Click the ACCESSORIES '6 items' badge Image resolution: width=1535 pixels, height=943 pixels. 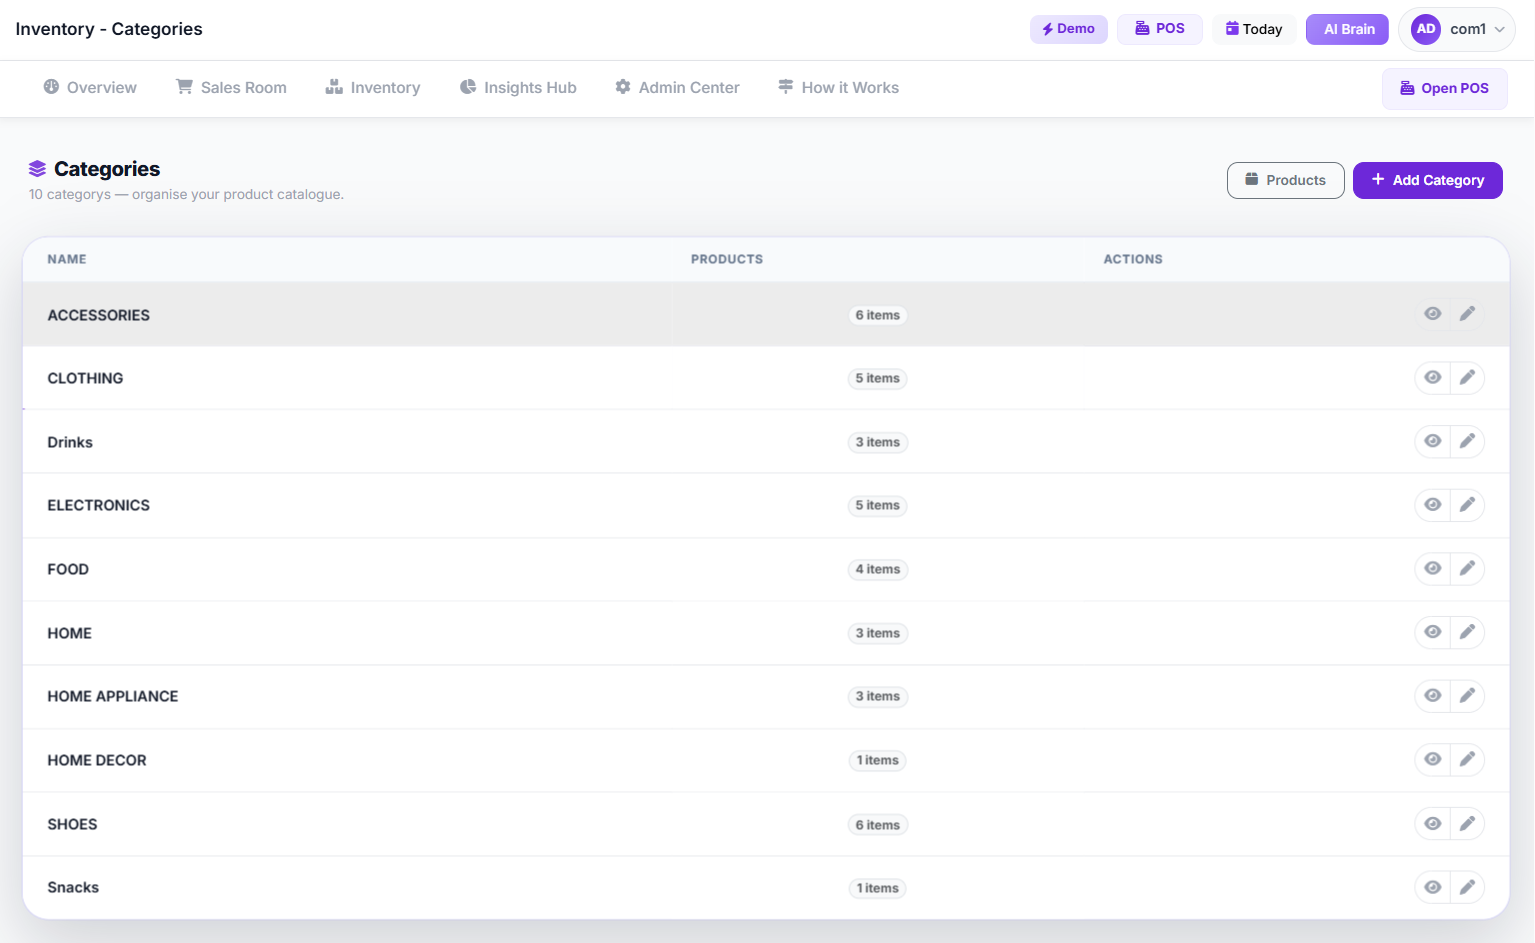point(878,315)
